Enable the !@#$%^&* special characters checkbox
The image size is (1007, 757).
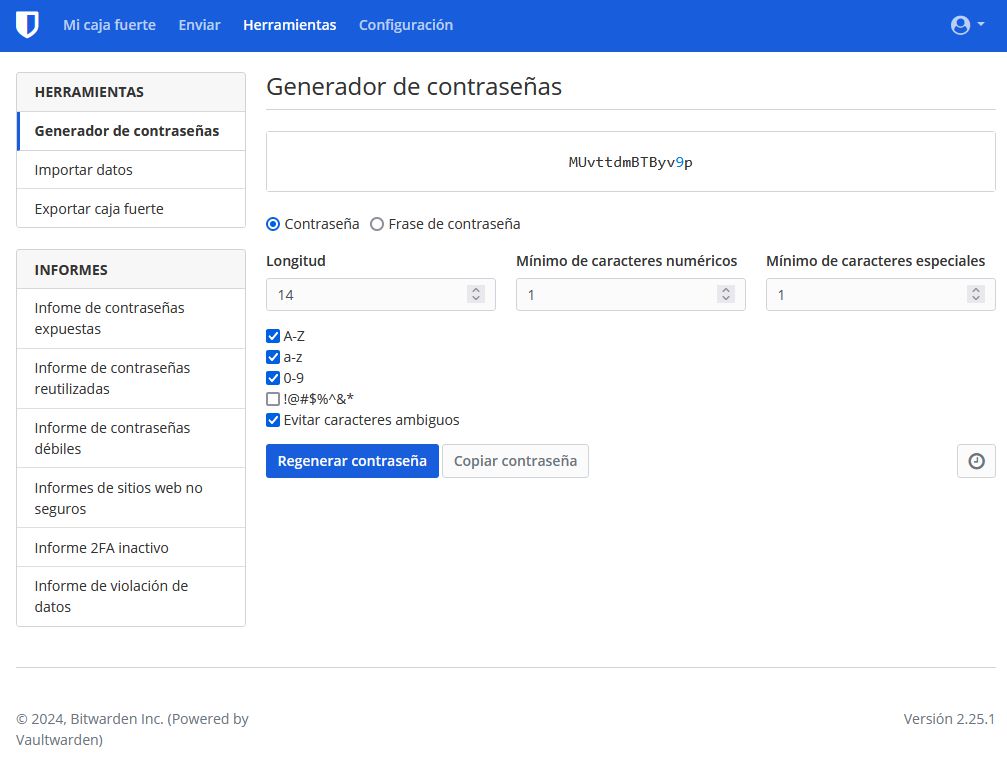tap(273, 399)
